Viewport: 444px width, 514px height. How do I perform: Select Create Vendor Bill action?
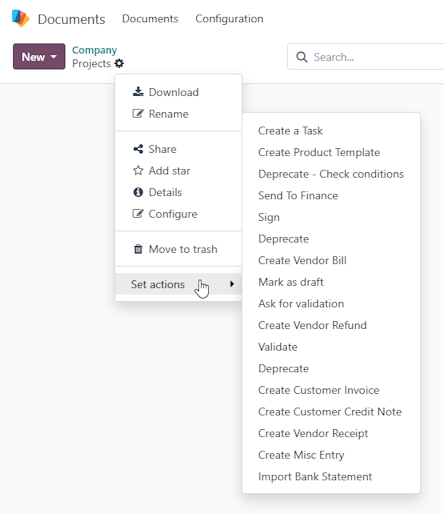pyautogui.click(x=302, y=260)
